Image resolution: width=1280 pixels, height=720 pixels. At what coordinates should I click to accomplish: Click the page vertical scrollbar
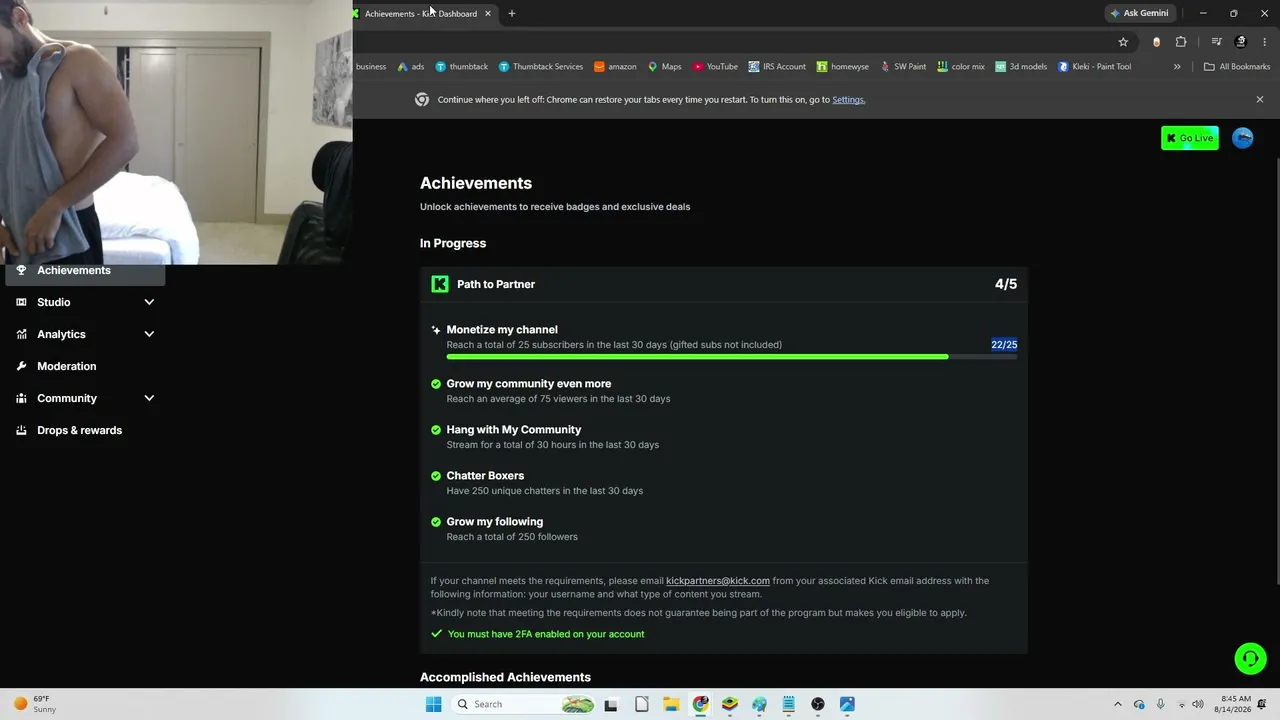point(1276,372)
